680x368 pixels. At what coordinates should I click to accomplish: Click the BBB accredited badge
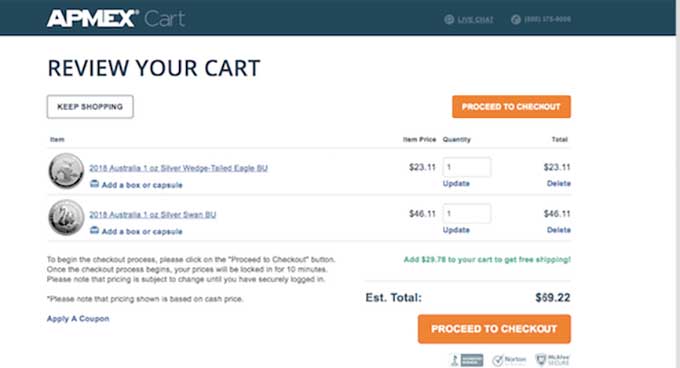point(467,360)
